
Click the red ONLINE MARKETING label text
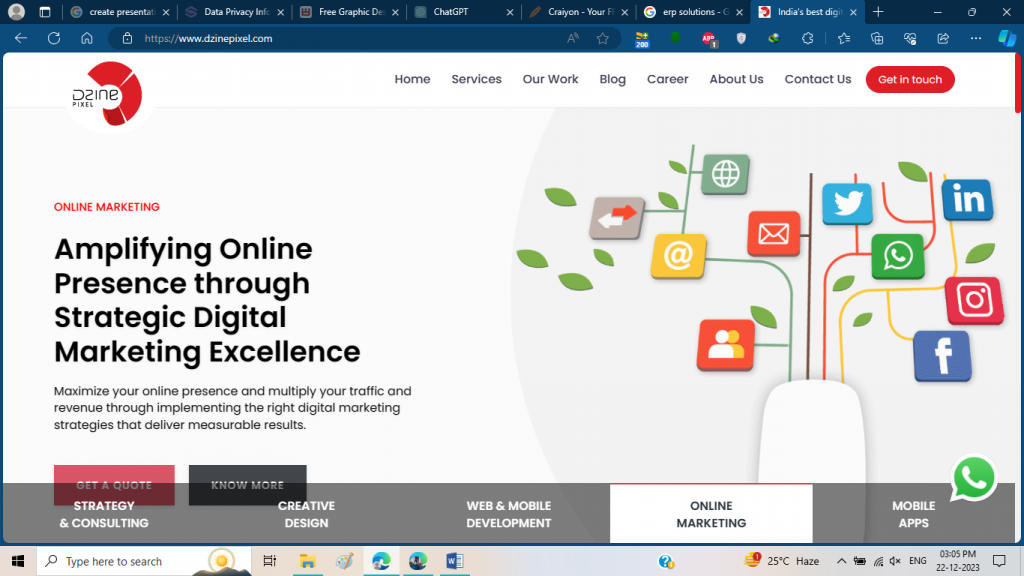(106, 207)
